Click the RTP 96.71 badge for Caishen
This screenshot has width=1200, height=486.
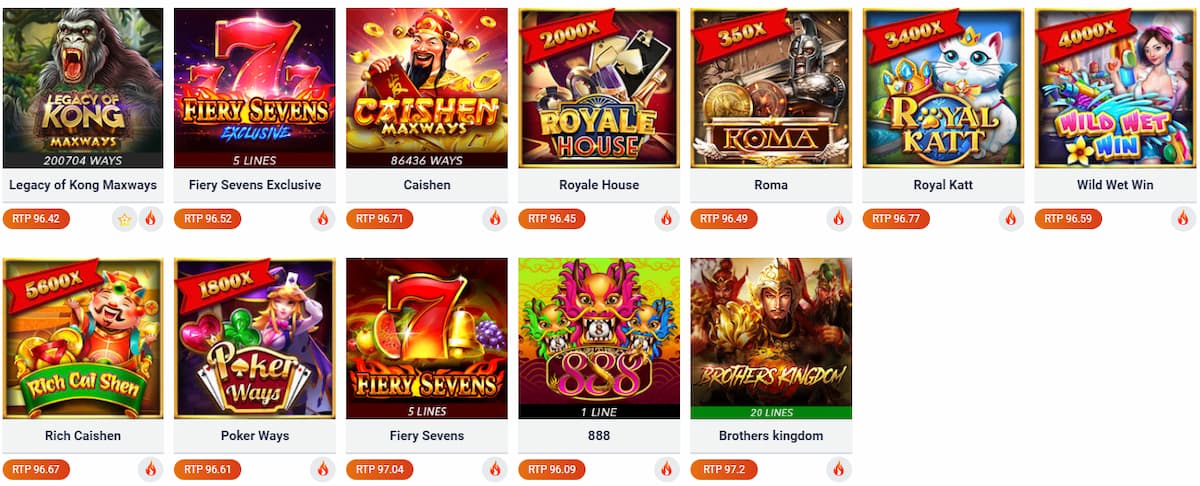[380, 218]
